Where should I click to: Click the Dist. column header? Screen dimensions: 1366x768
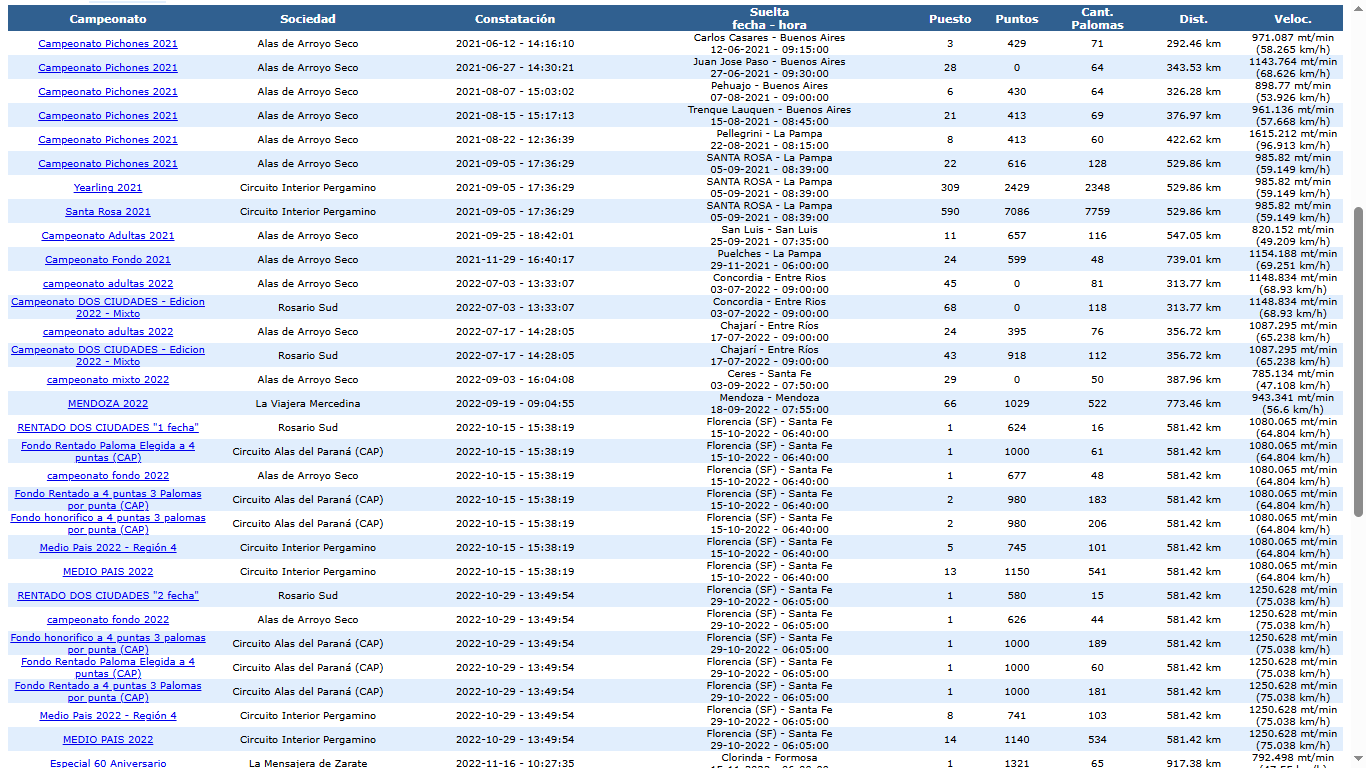[x=1193, y=19]
